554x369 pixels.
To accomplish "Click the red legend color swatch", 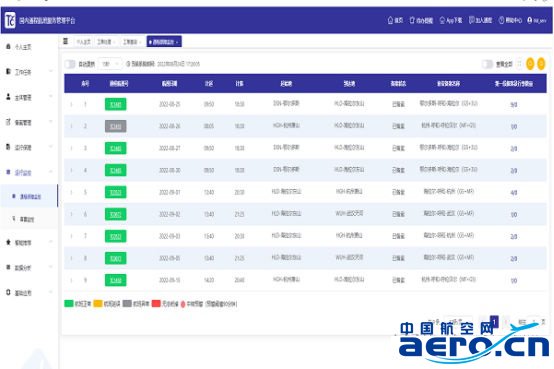I will point(156,303).
